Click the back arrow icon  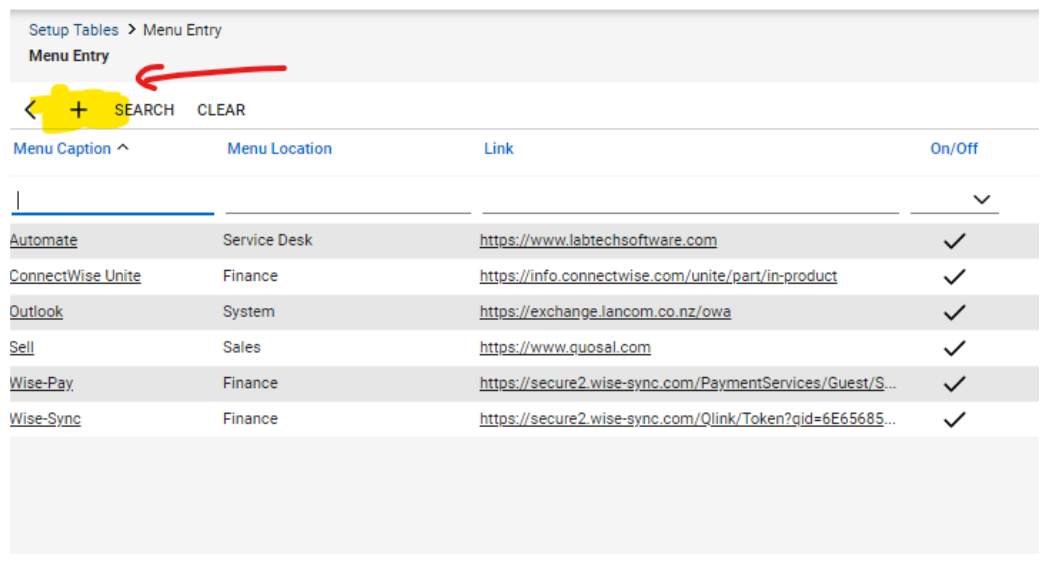tap(30, 109)
